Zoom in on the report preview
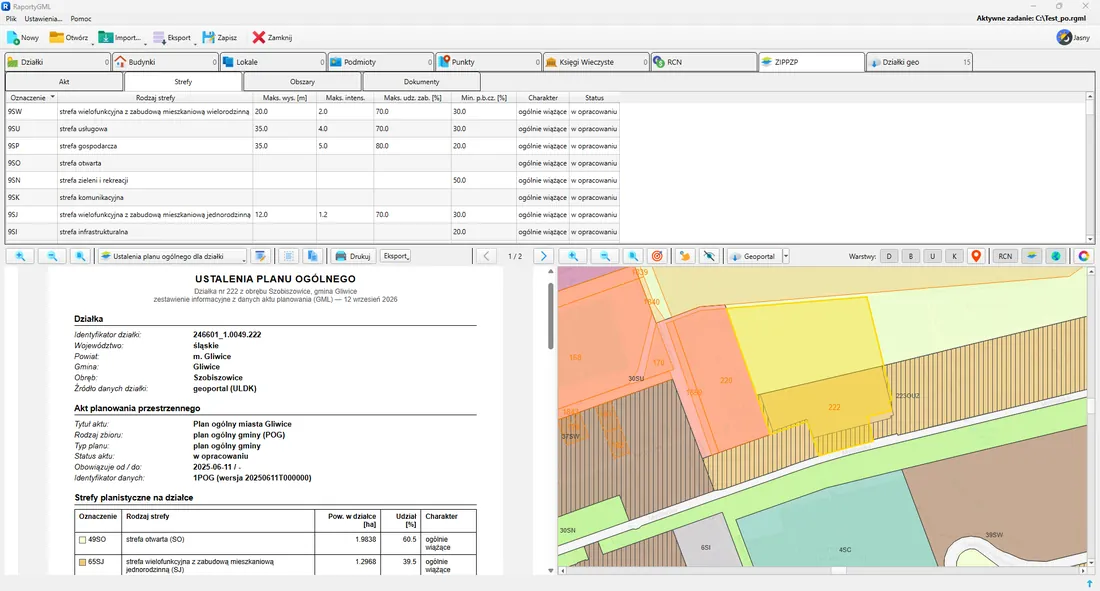Viewport: 1100px width, 591px height. click(x=20, y=256)
